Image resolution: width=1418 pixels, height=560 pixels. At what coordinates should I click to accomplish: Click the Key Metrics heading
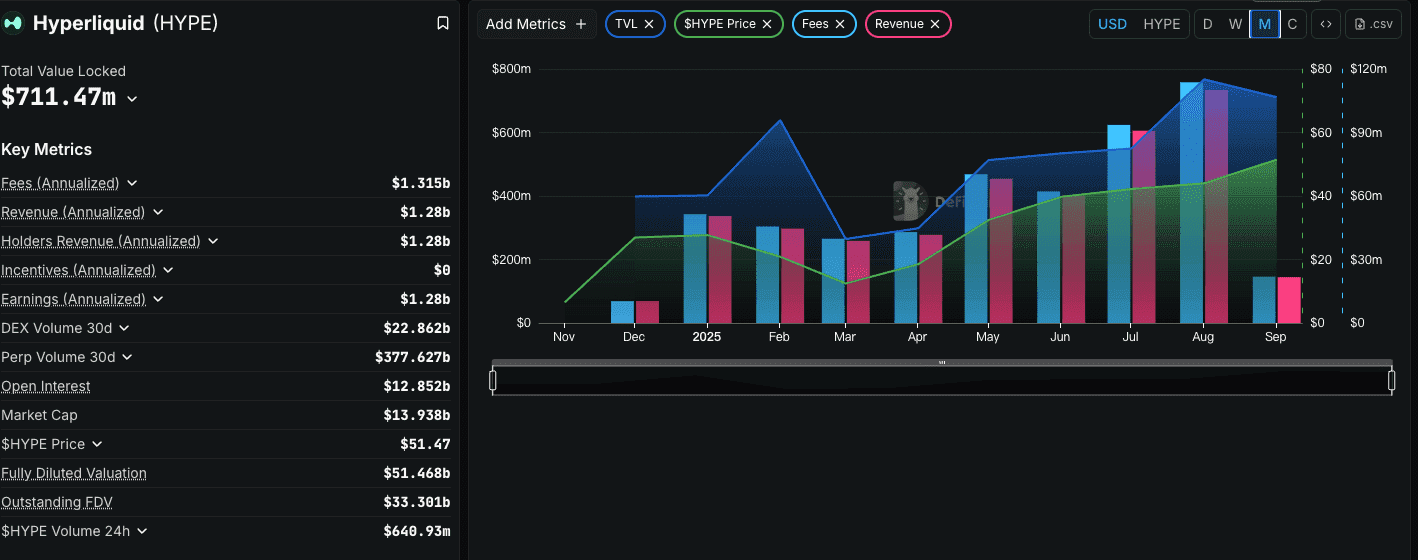(x=46, y=149)
